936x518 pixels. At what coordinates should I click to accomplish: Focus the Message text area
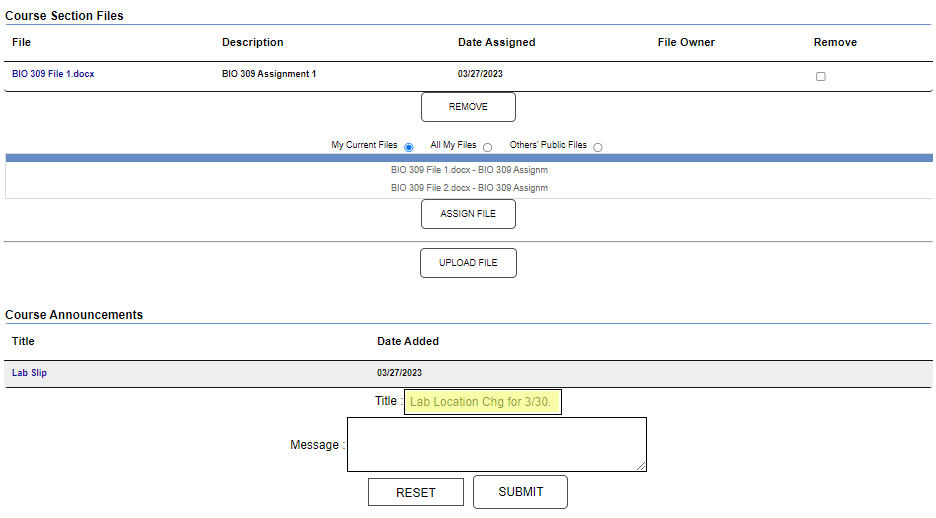tap(496, 444)
